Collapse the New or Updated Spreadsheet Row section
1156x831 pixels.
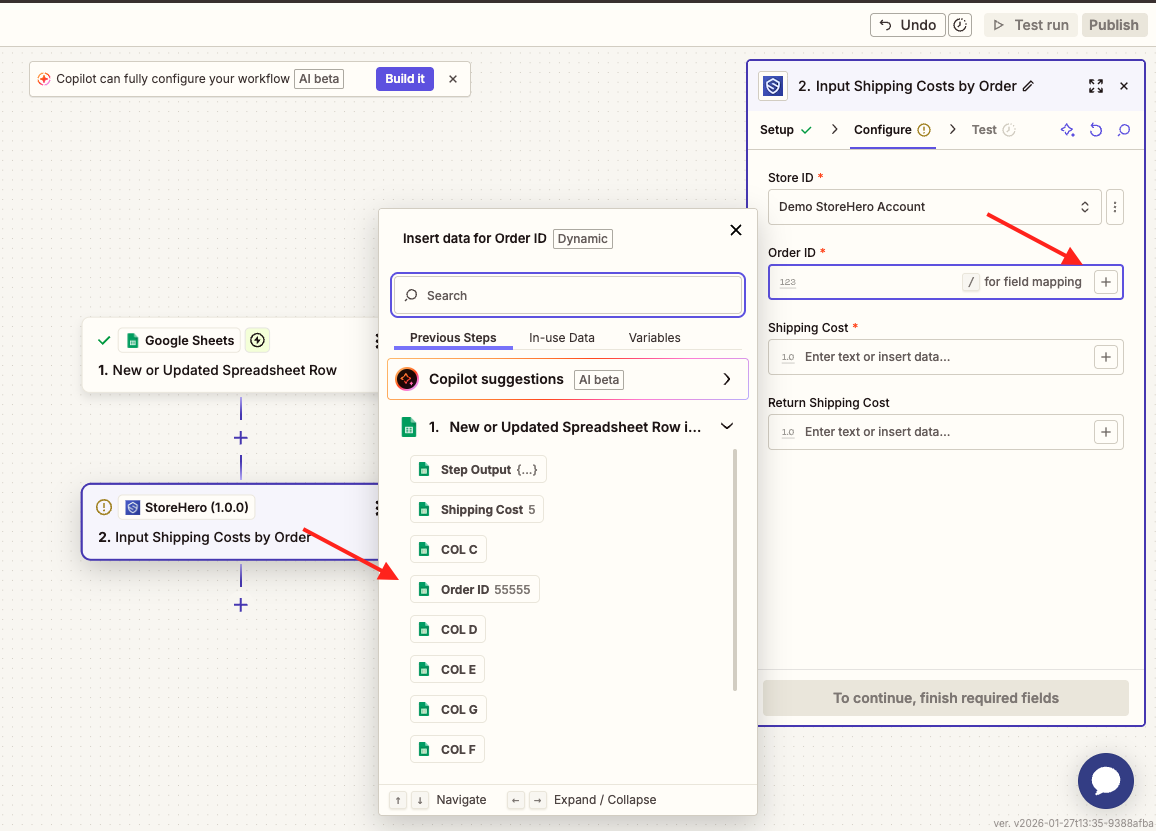pyautogui.click(x=727, y=427)
